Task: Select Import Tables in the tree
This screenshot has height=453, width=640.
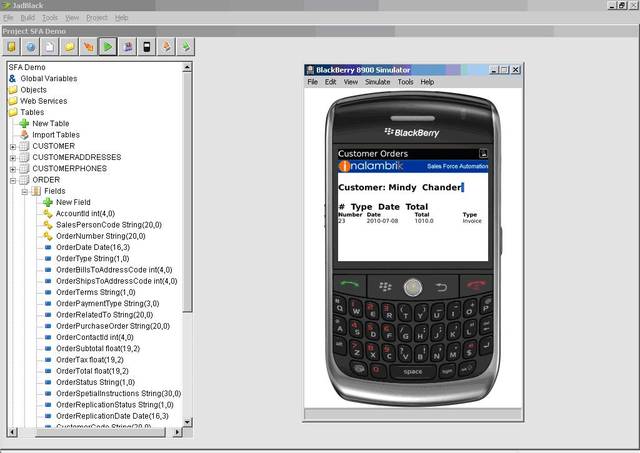Action: click(56, 135)
